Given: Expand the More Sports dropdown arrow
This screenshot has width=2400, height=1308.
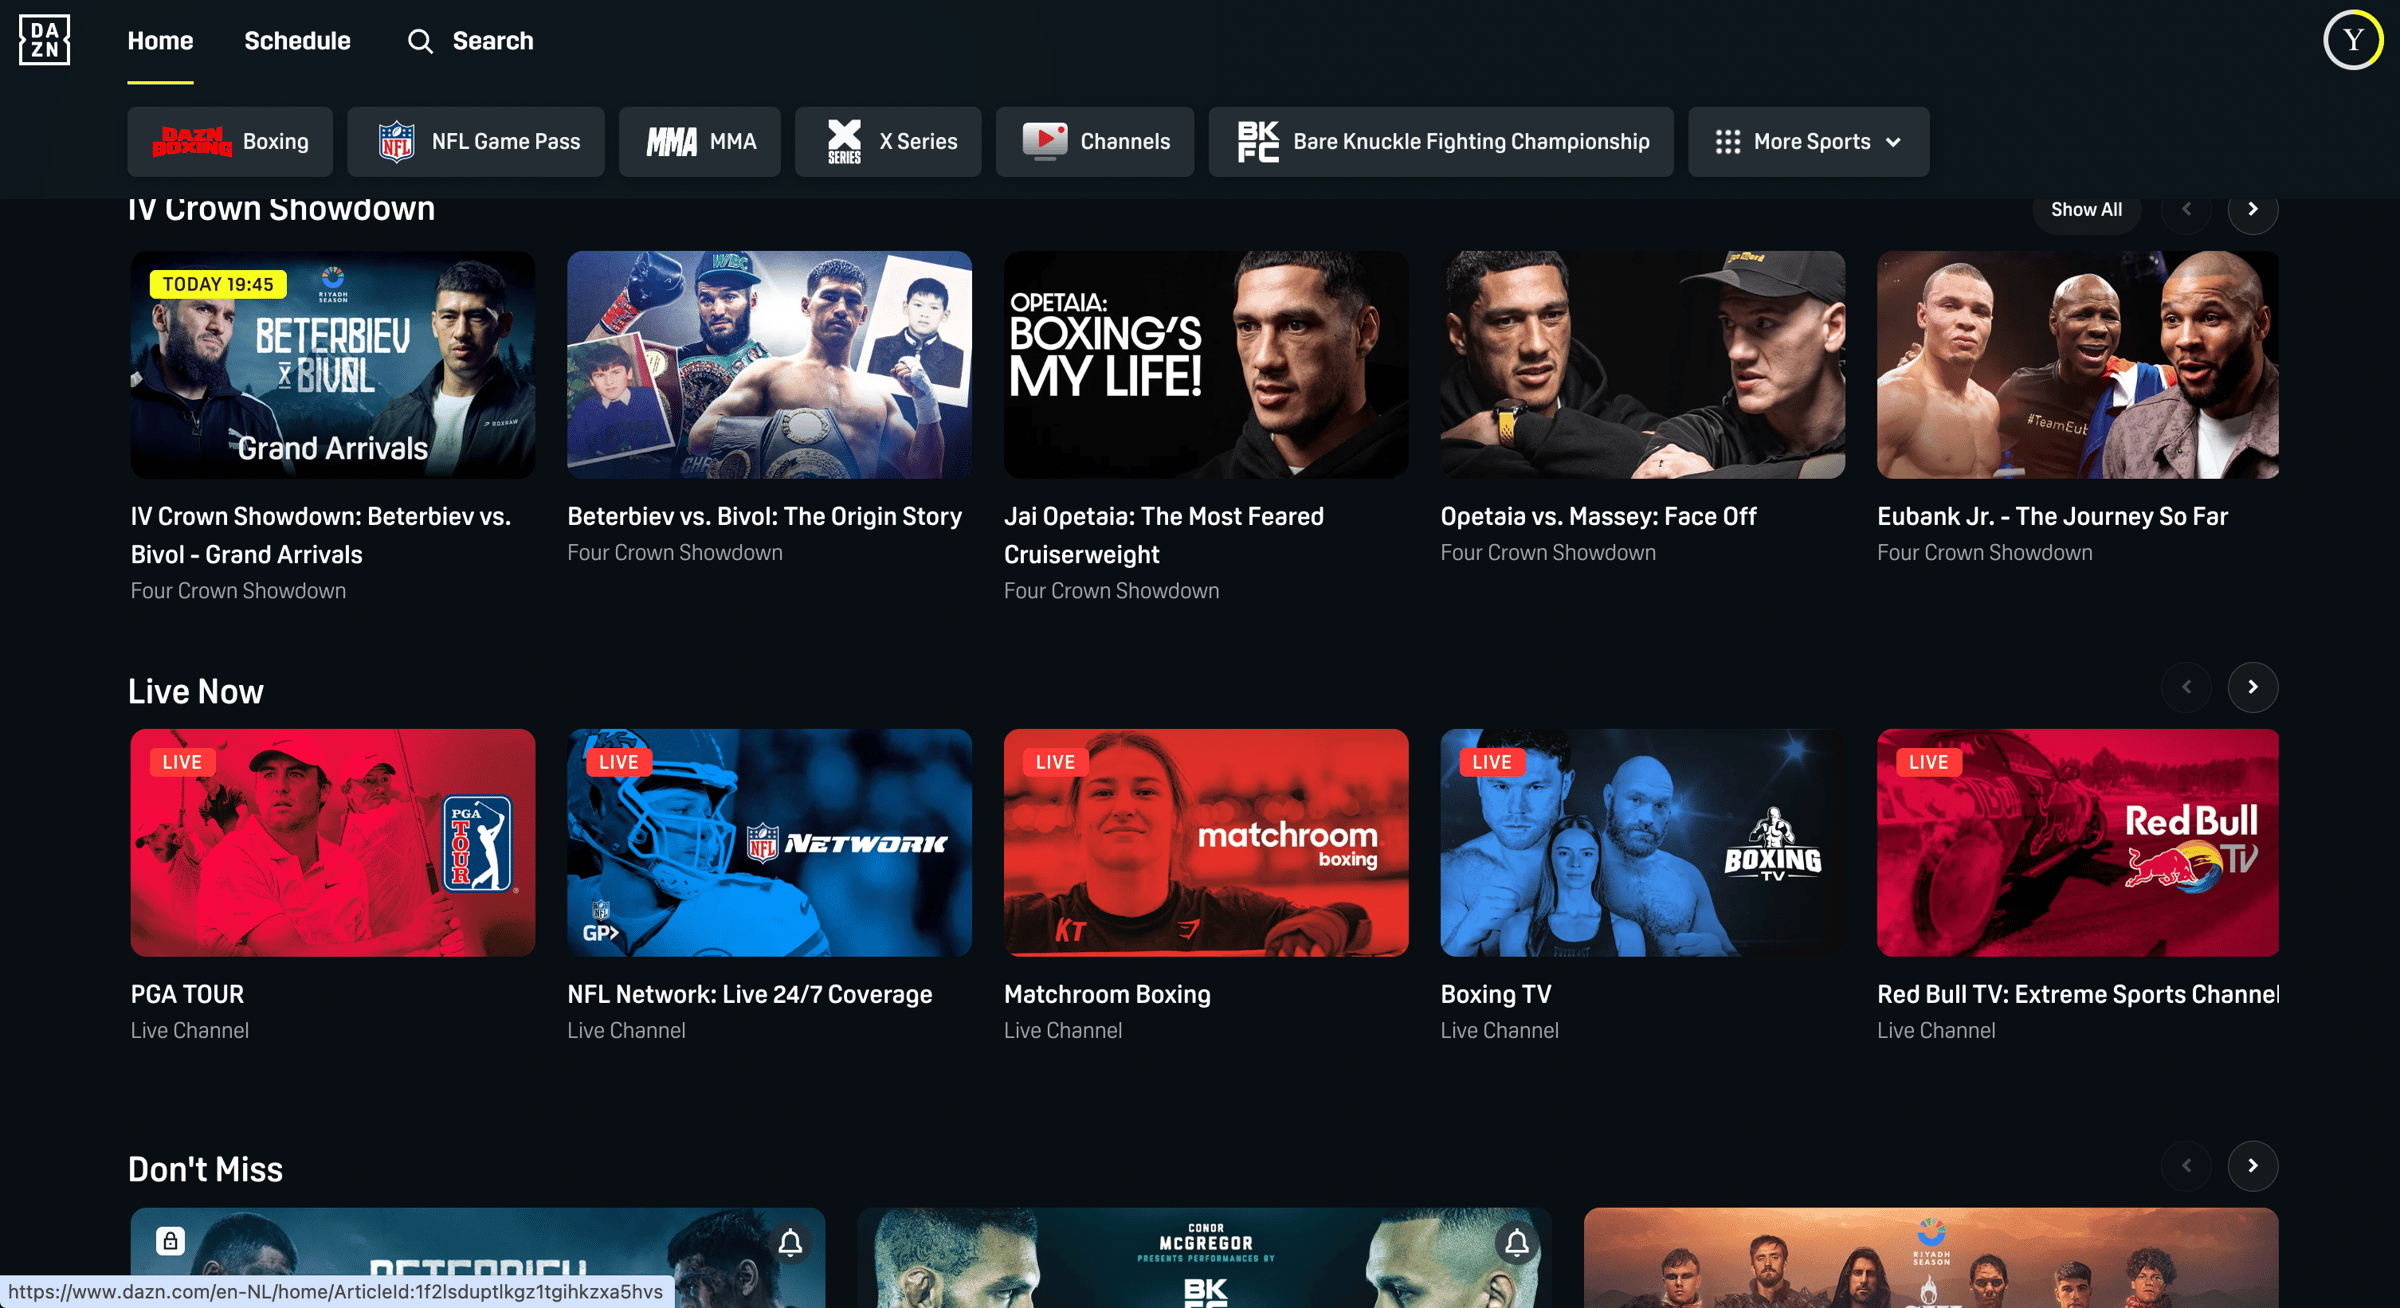Looking at the screenshot, I should click(1893, 142).
